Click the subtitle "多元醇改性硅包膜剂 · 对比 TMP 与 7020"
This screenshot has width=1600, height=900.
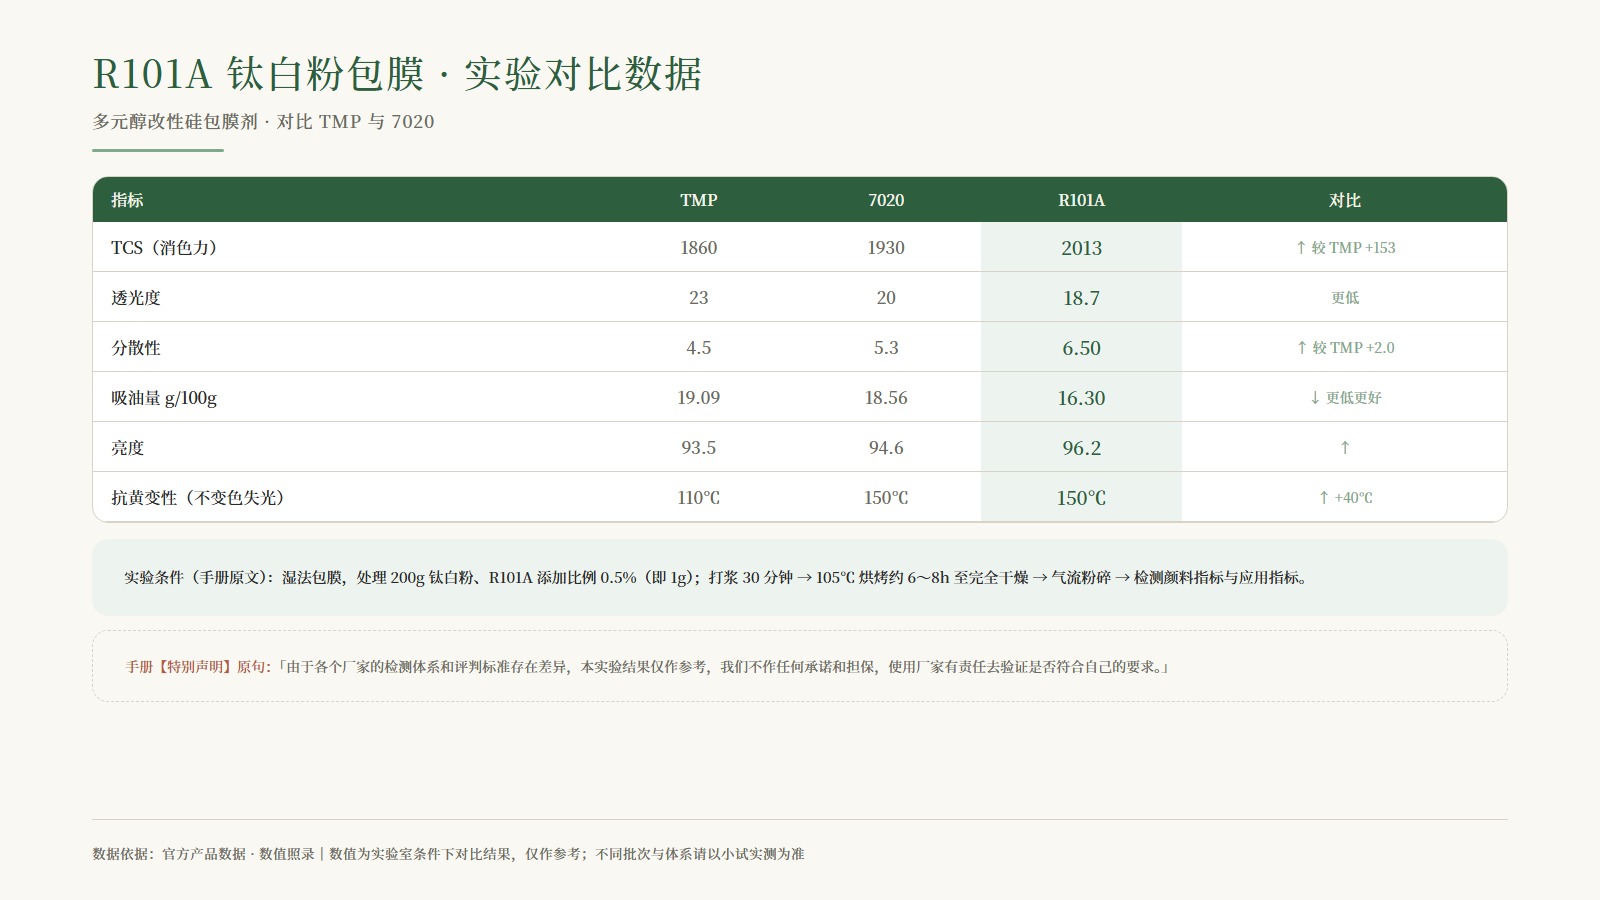coord(264,122)
